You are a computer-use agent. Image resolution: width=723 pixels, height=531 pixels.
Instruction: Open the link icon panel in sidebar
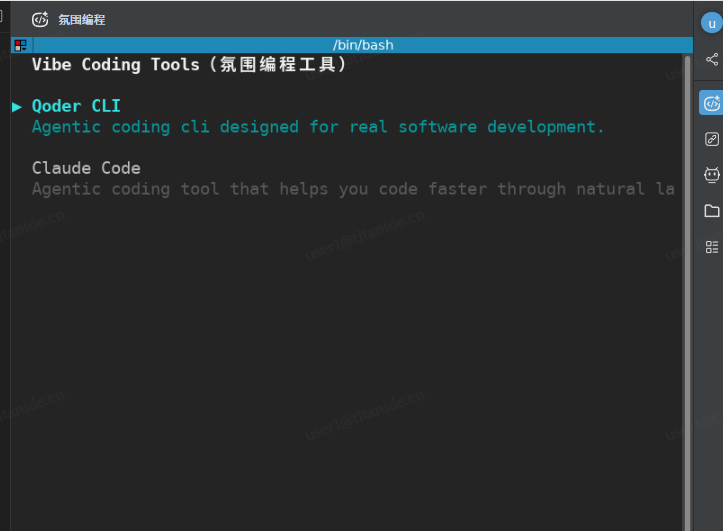pos(711,139)
